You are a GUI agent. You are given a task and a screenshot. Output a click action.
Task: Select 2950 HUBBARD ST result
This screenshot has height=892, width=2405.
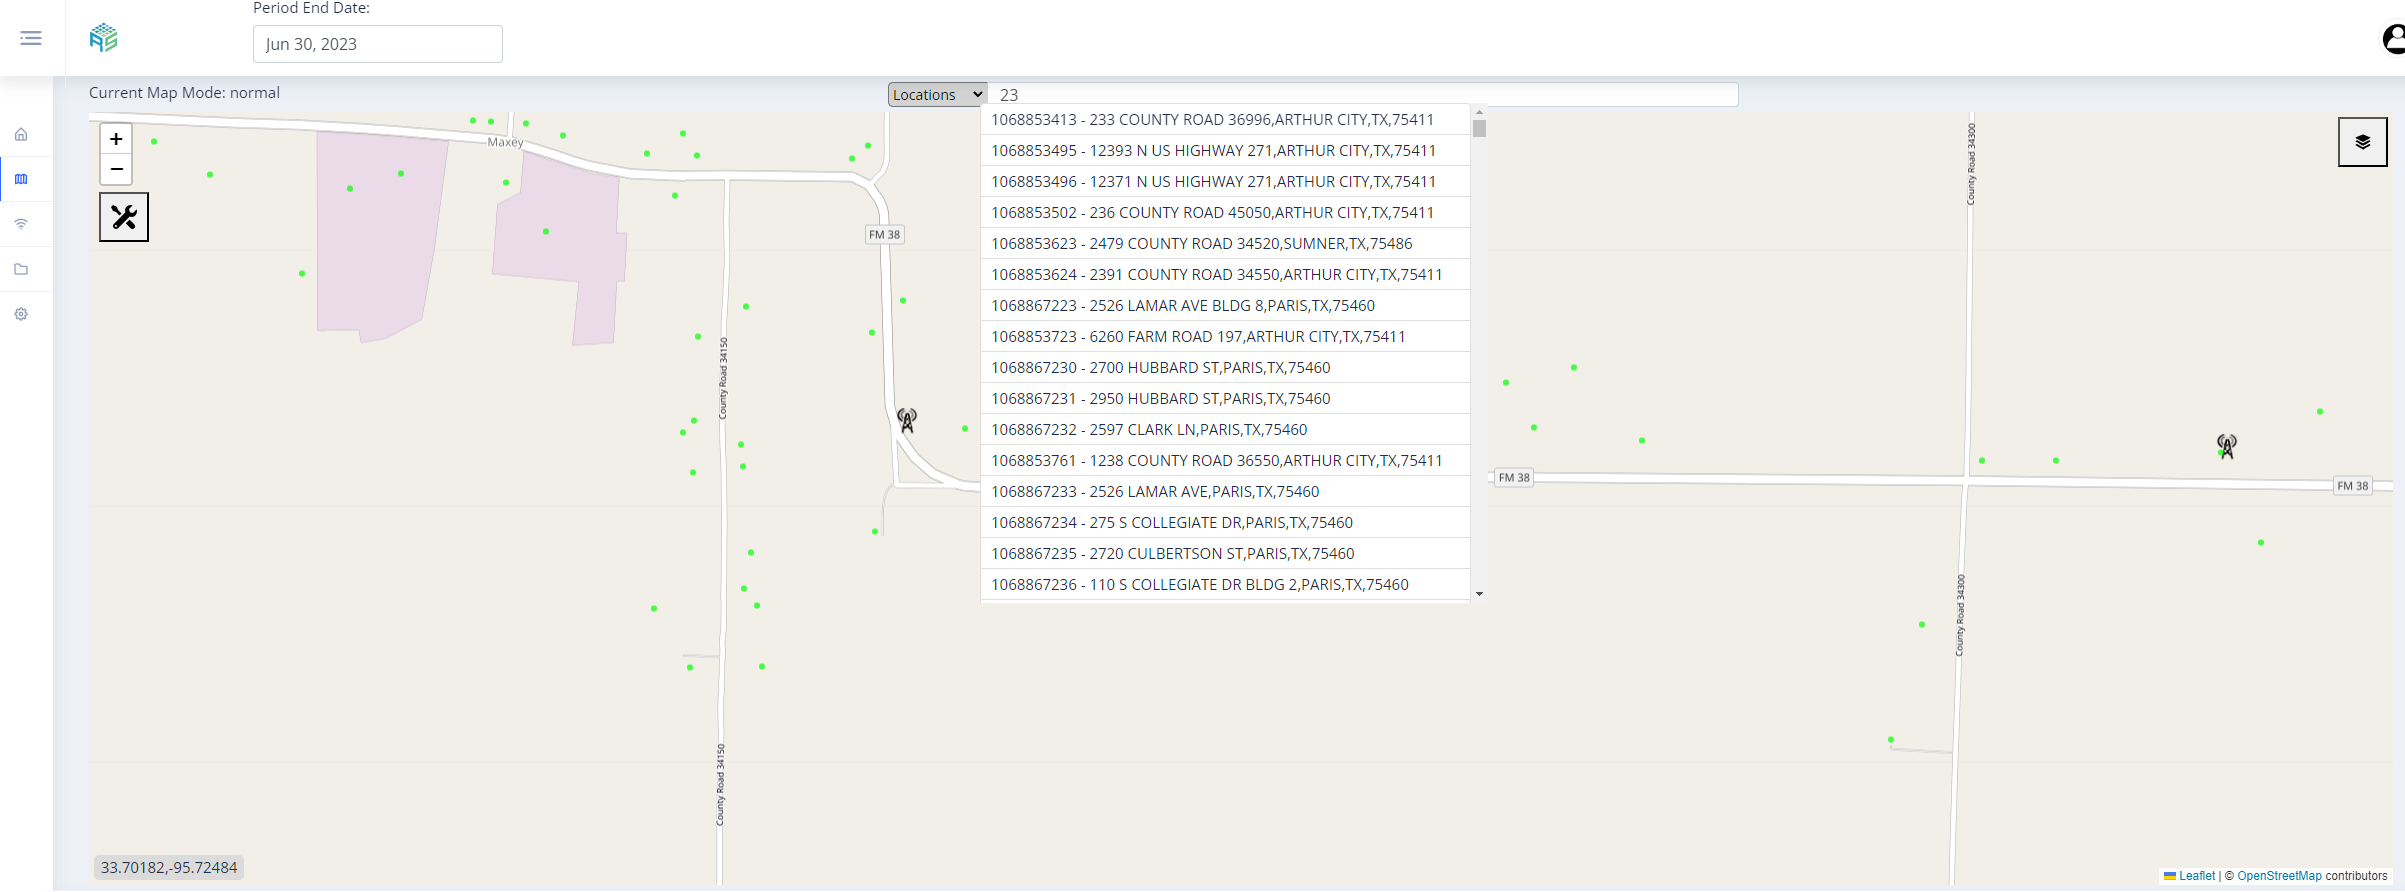(1226, 399)
